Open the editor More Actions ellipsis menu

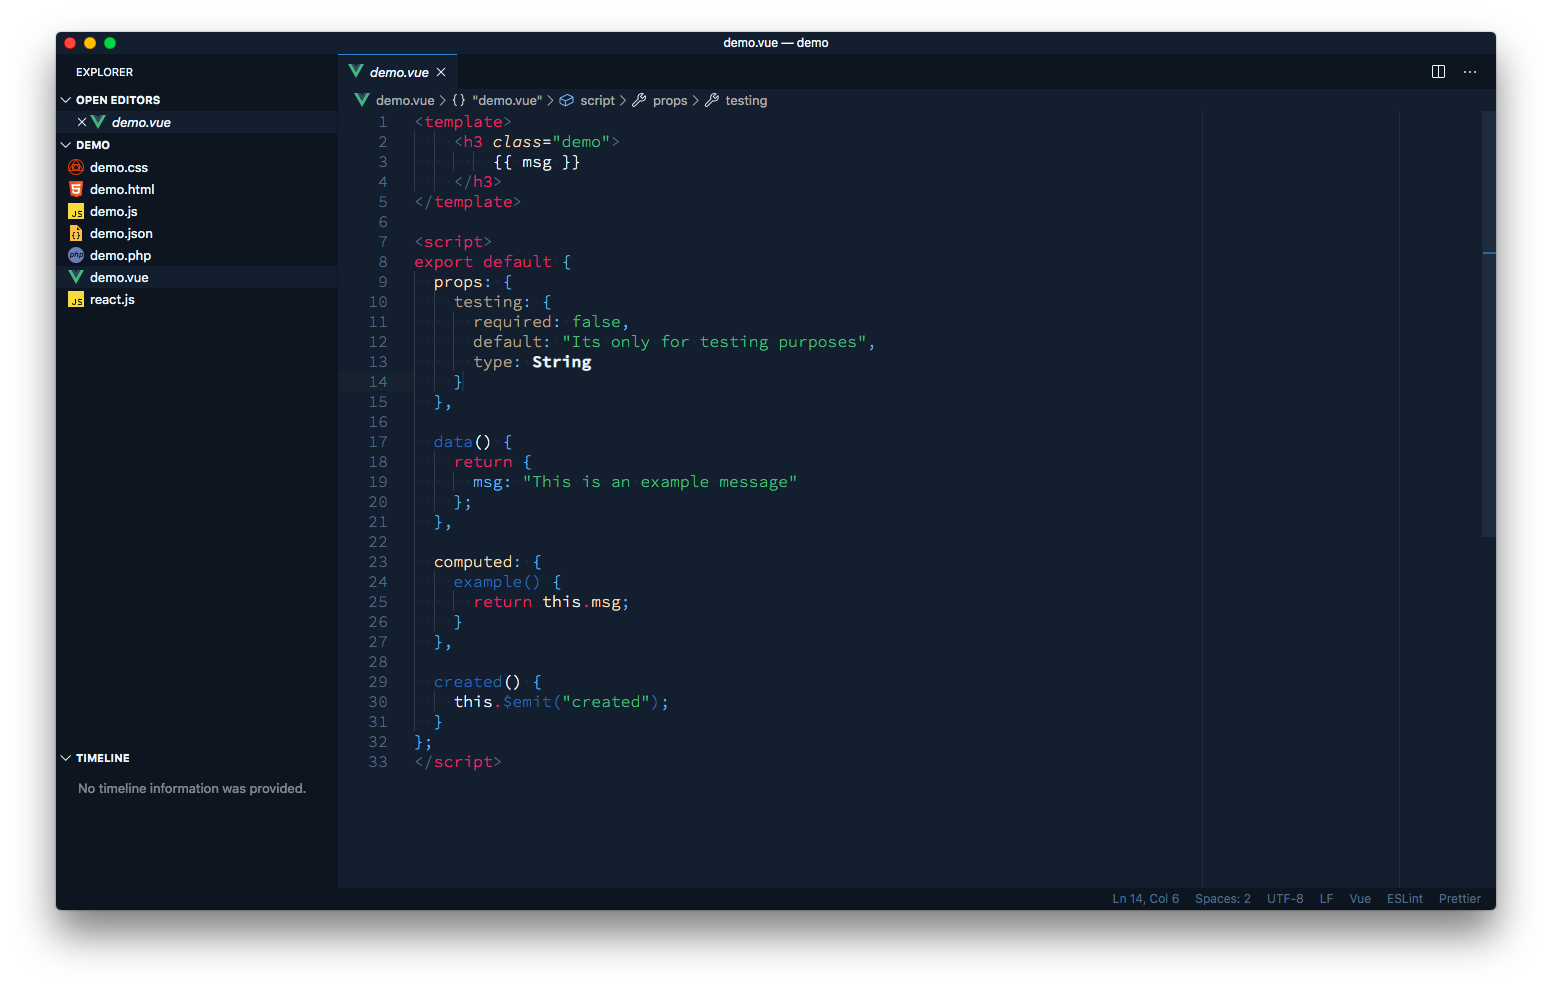[x=1470, y=72]
